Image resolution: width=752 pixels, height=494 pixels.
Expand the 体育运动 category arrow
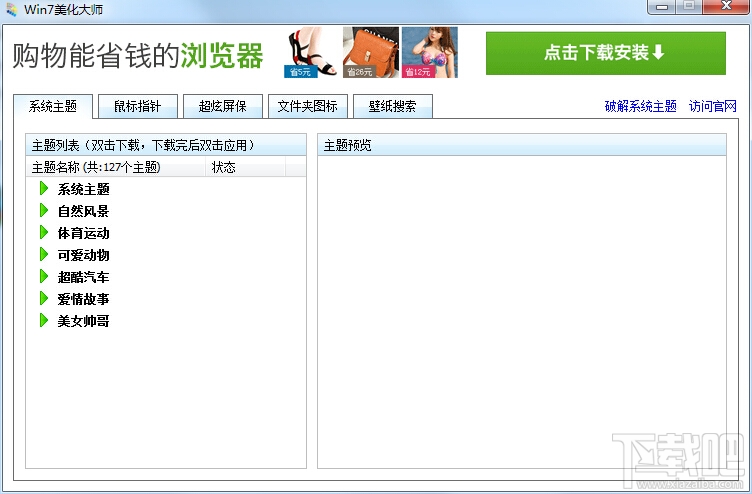[x=44, y=233]
